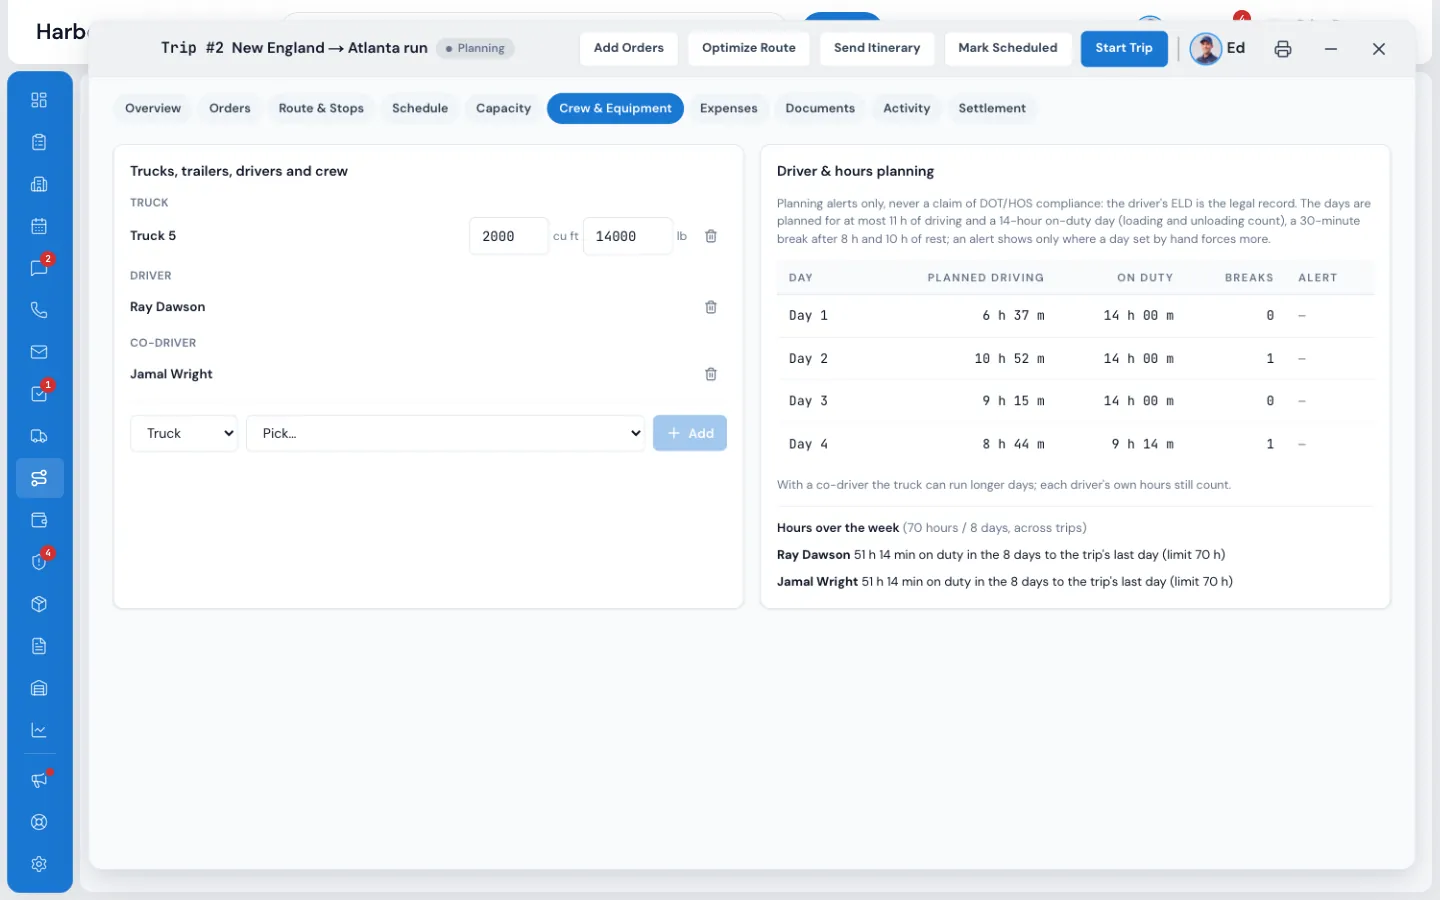Click the Add Orders button
The width and height of the screenshot is (1440, 900).
629,49
